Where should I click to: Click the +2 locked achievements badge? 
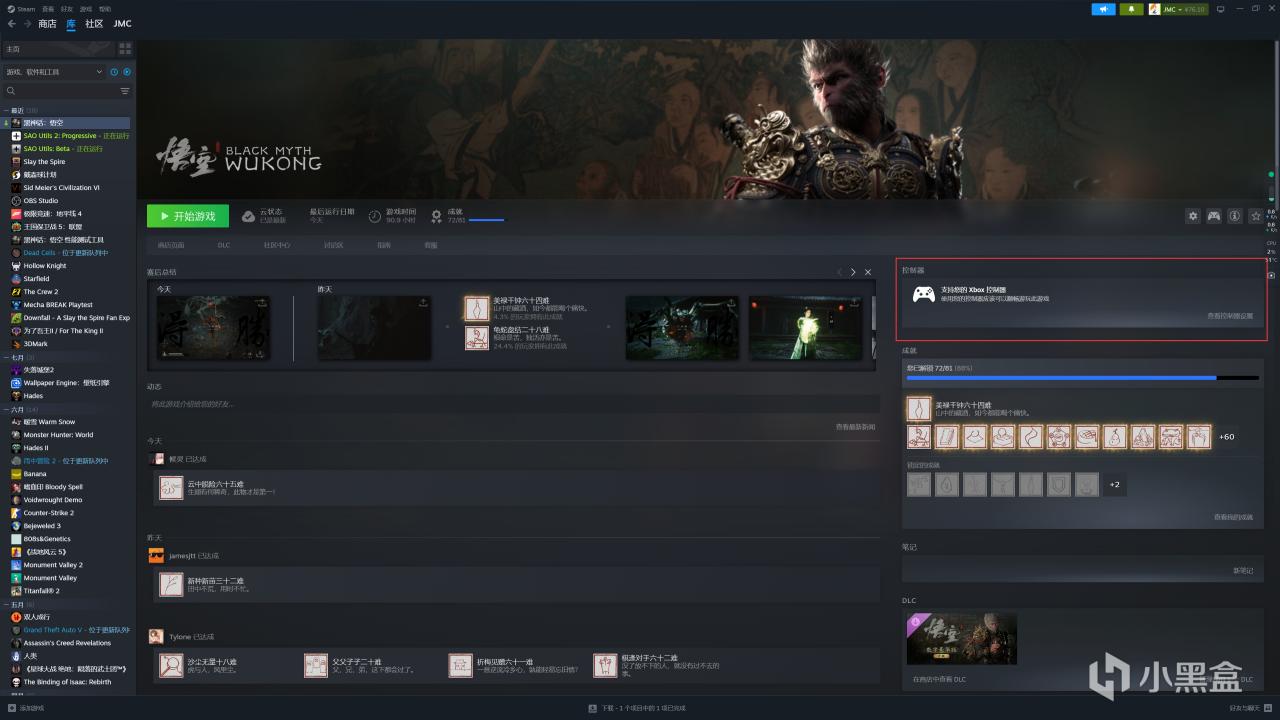tap(1114, 485)
